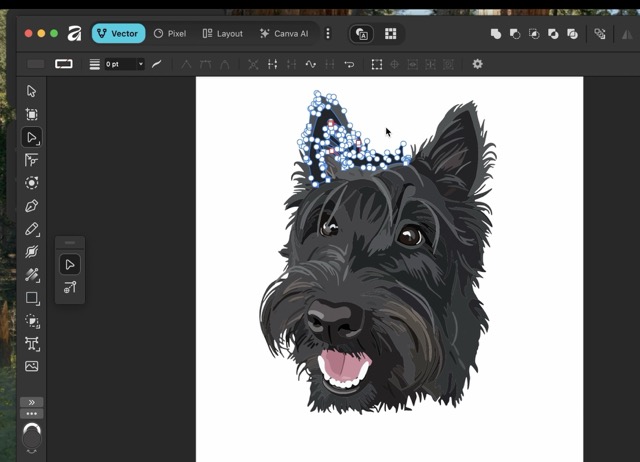Click the Xor boolean operation icon
Image resolution: width=640 pixels, height=462 pixels.
(x=553, y=34)
